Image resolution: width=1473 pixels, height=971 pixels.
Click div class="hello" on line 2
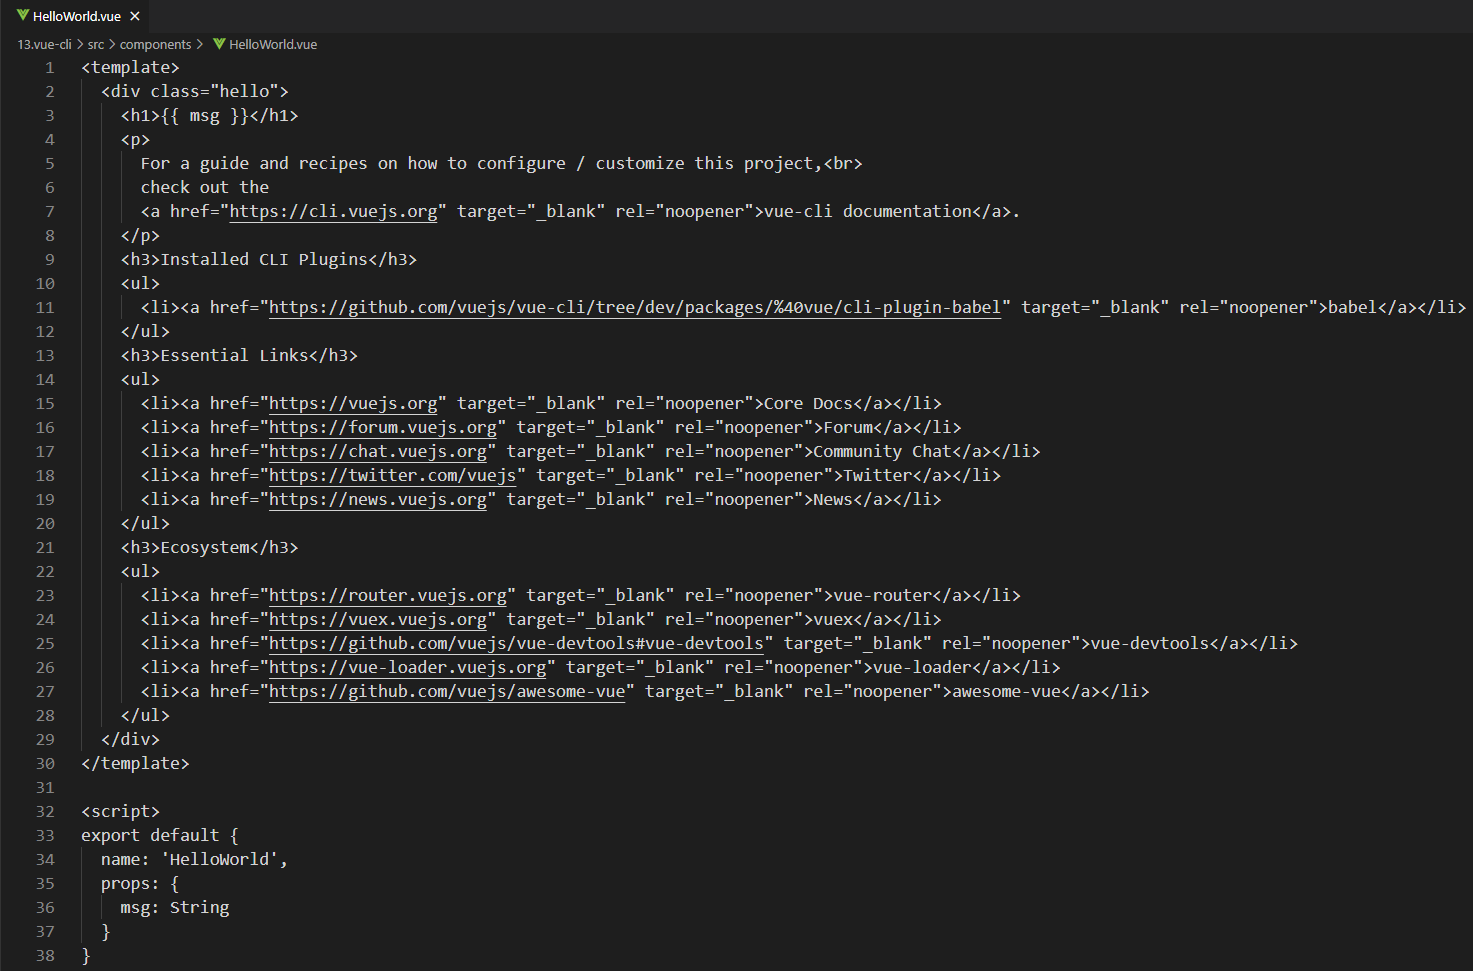(195, 91)
